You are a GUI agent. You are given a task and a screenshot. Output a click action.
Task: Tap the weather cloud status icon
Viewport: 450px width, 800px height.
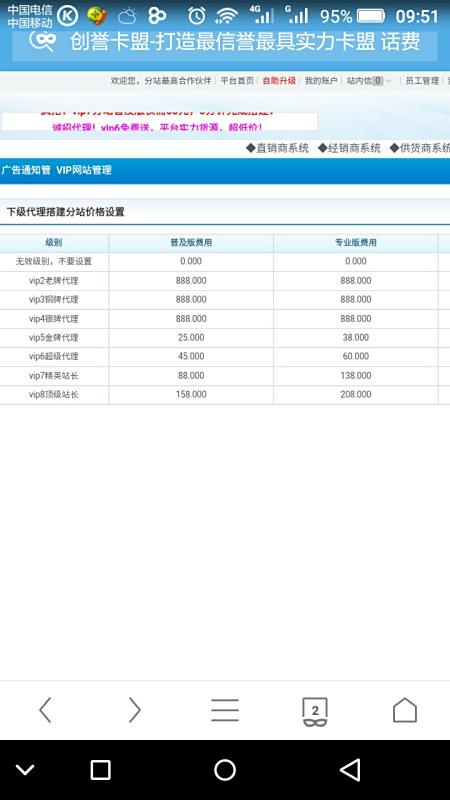128,16
